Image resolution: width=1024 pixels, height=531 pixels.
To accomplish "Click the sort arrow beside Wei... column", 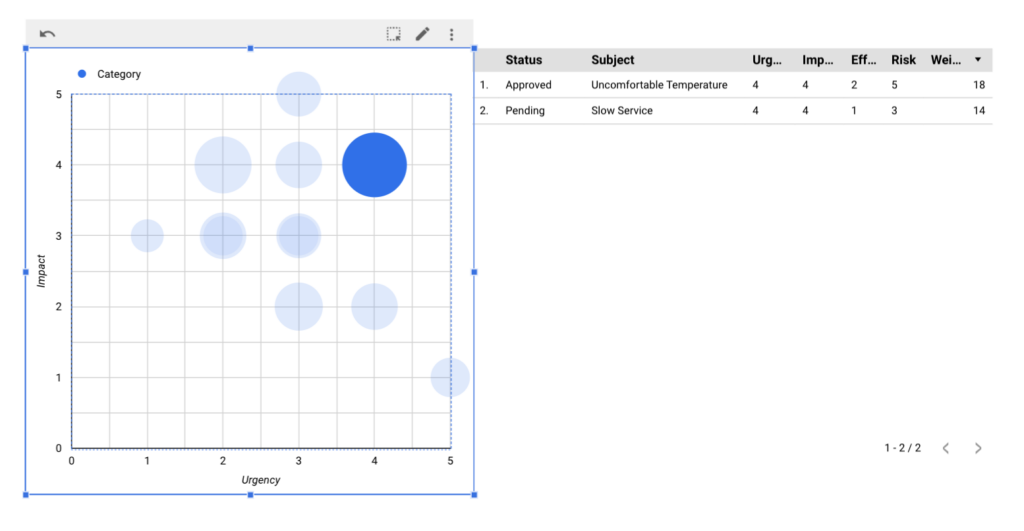I will (x=977, y=60).
